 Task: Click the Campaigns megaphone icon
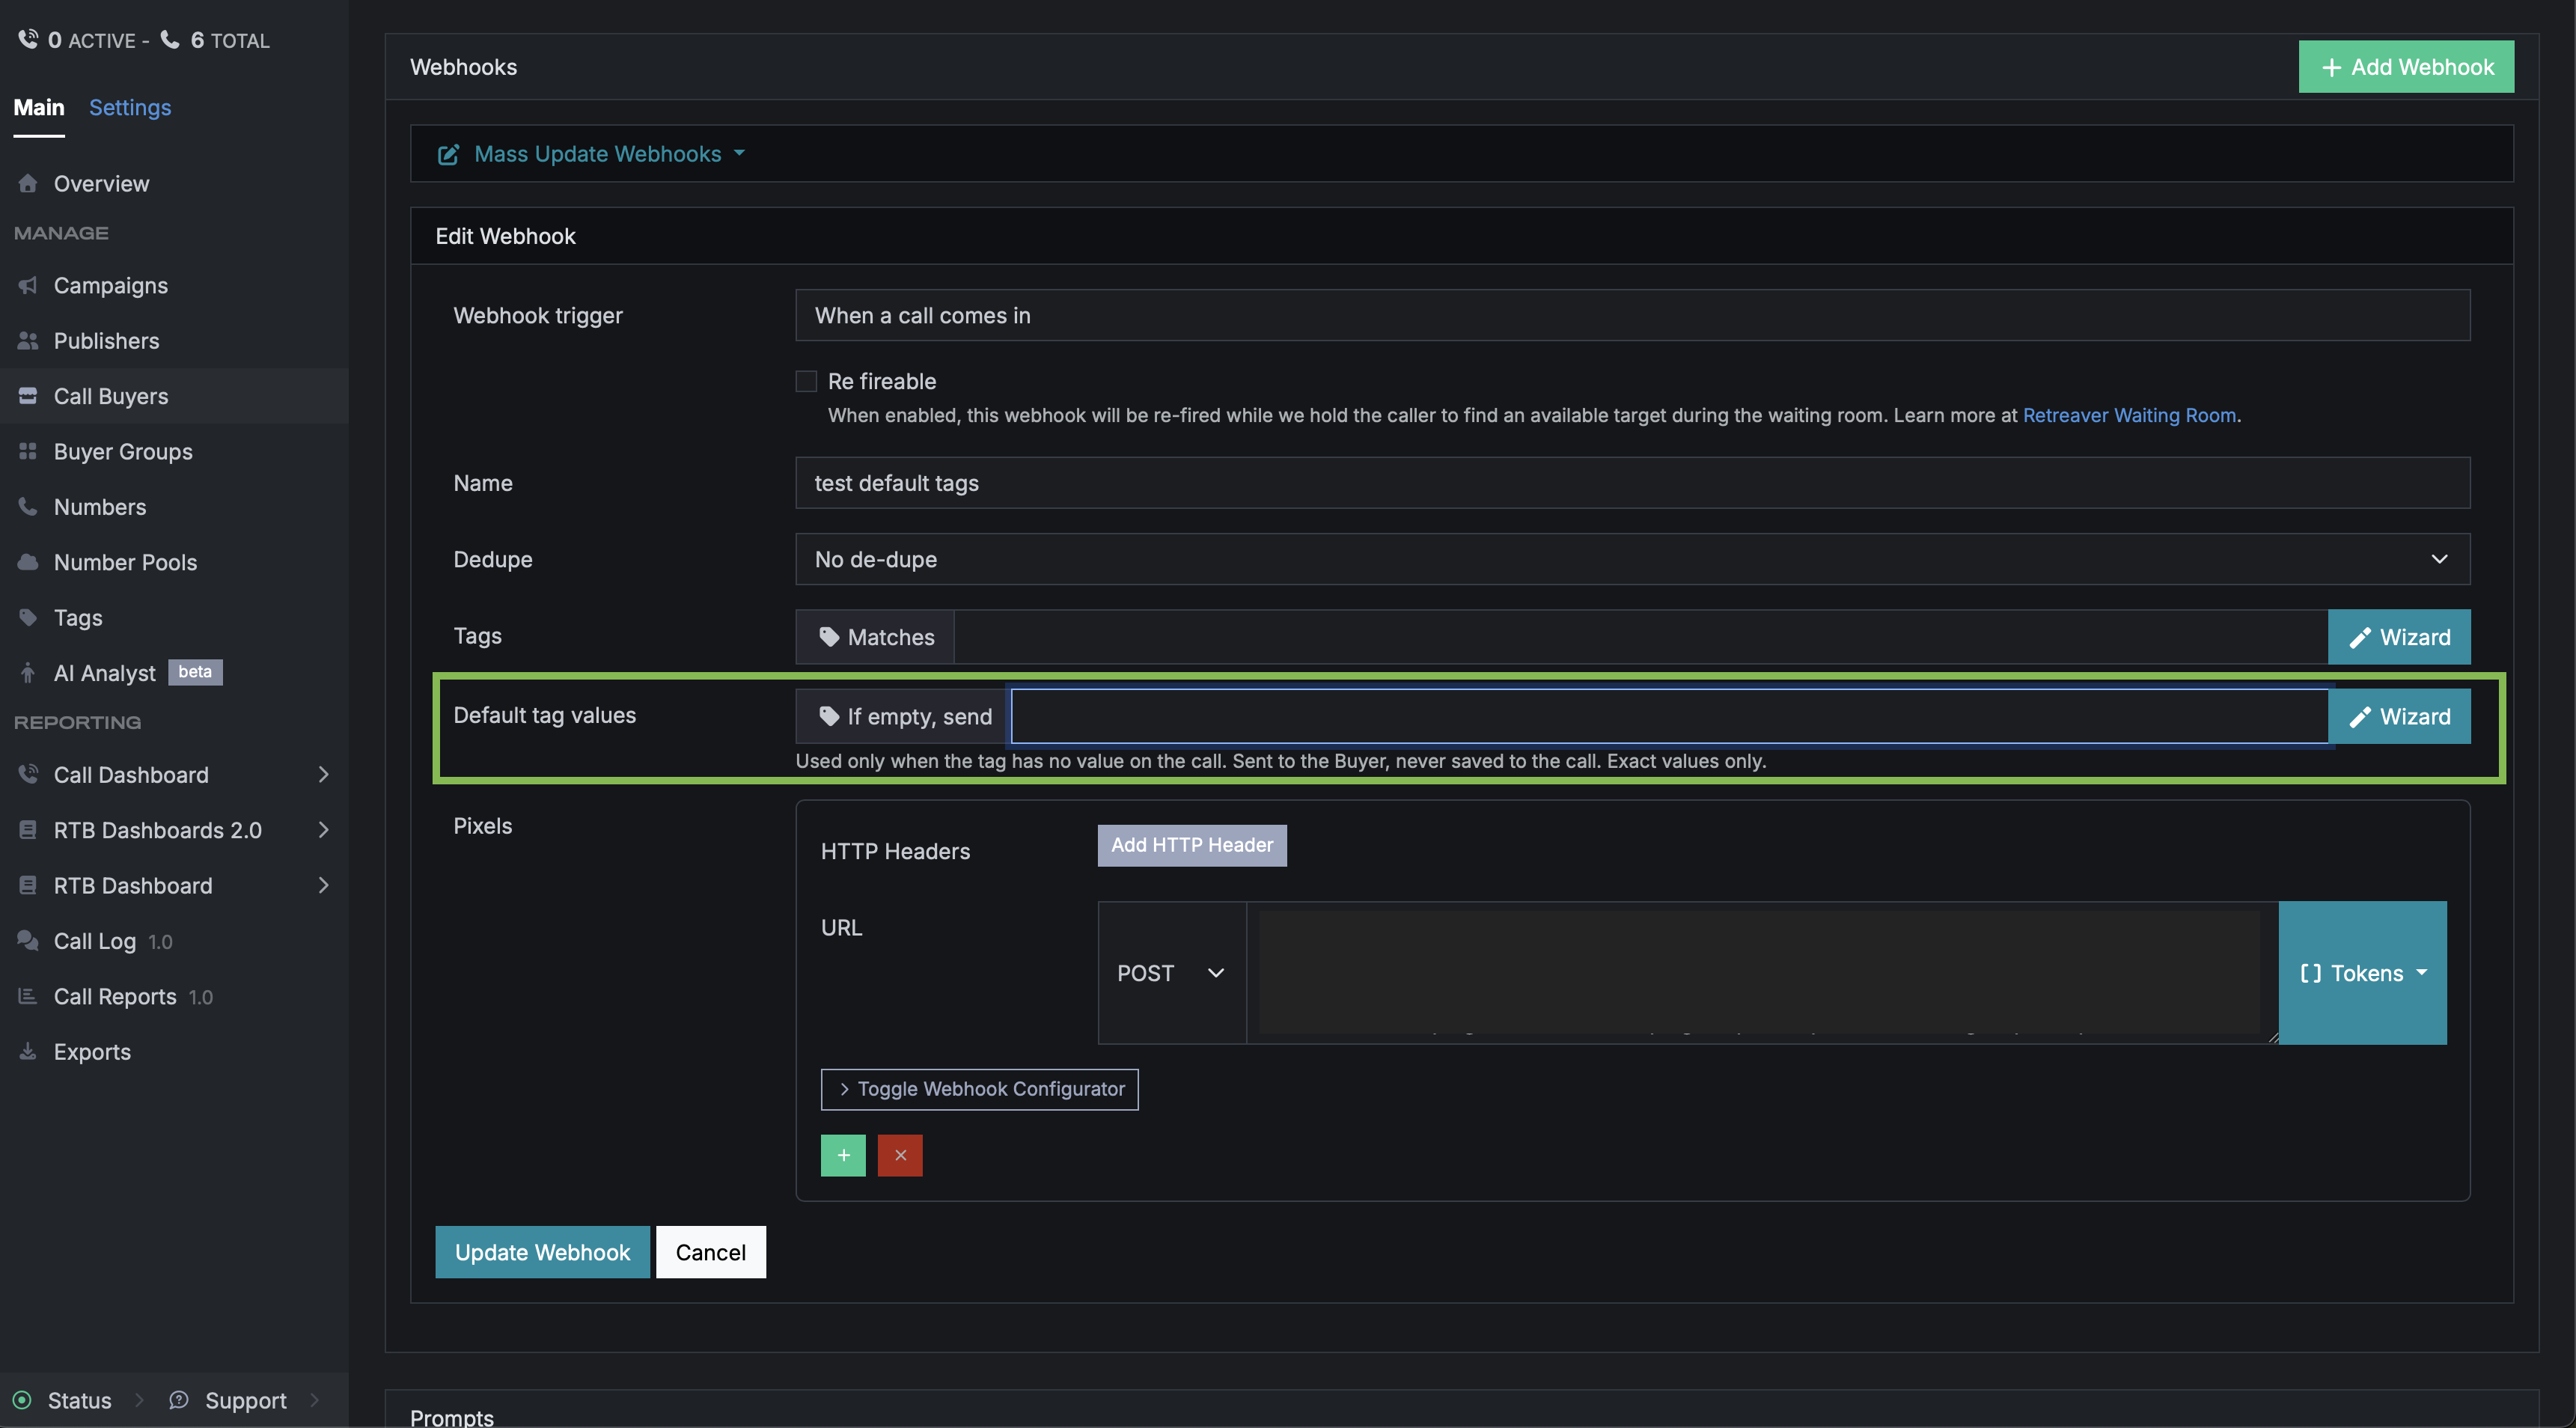pos(28,285)
